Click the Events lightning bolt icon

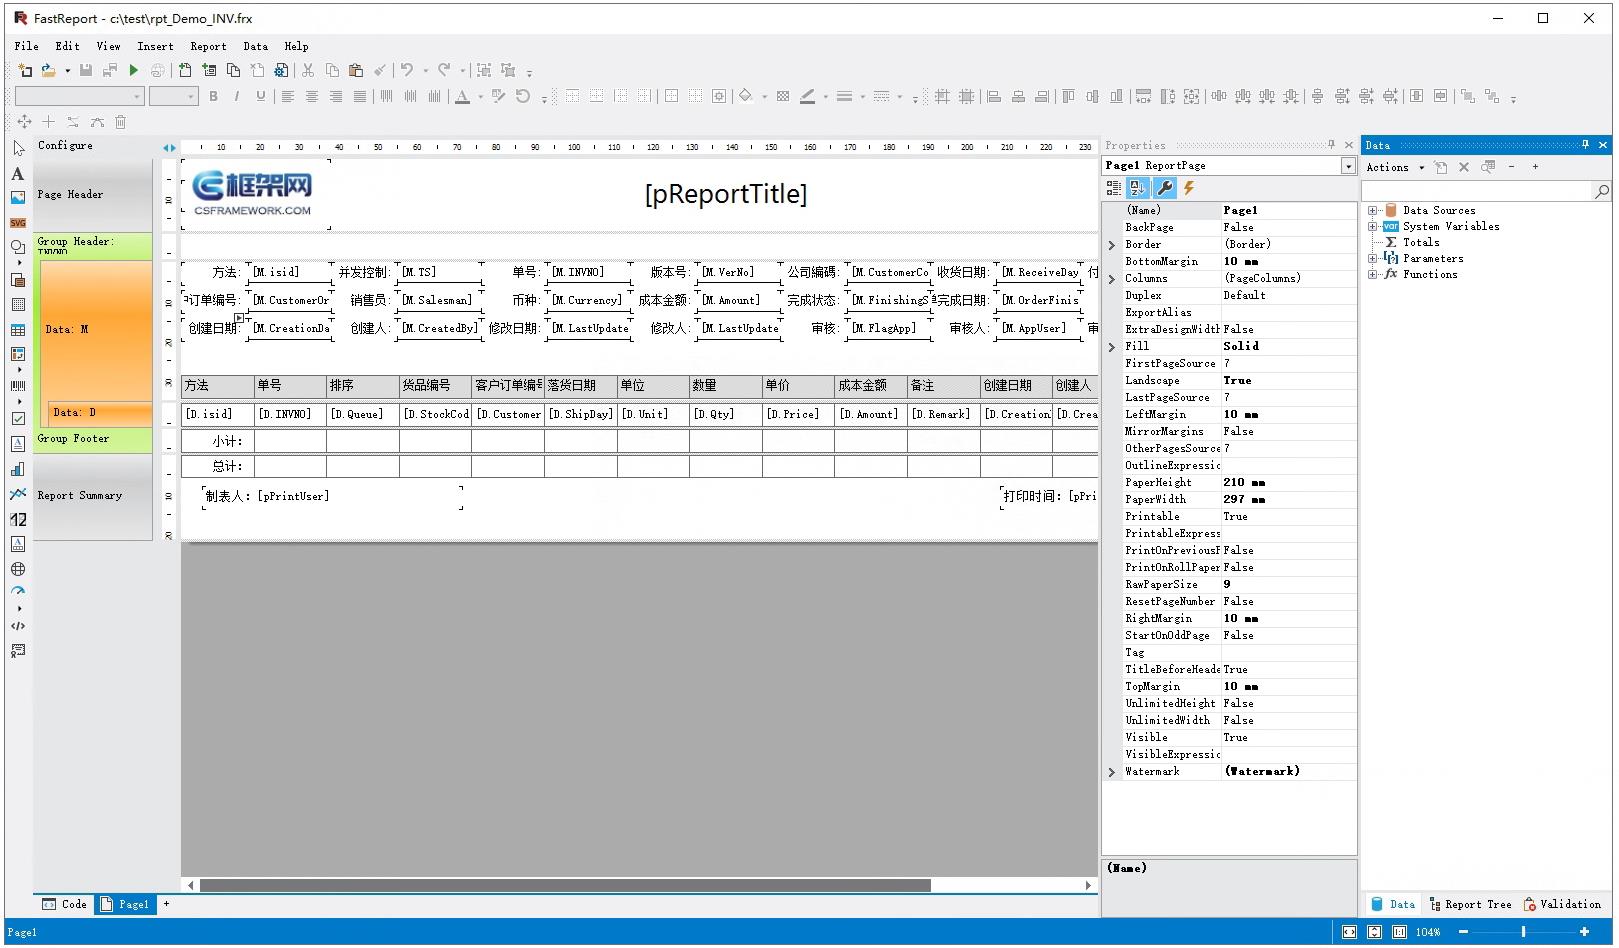coord(1189,188)
